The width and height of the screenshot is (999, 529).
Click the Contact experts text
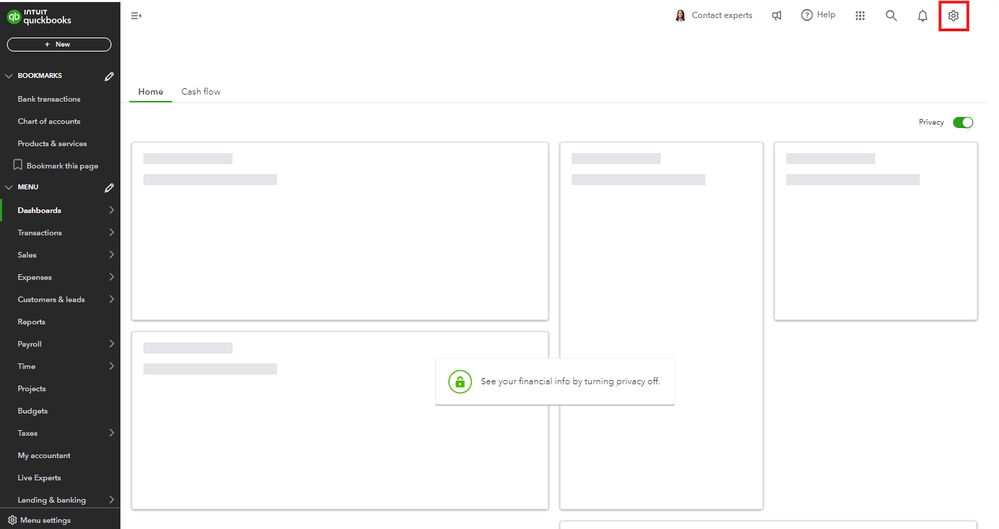tap(722, 15)
